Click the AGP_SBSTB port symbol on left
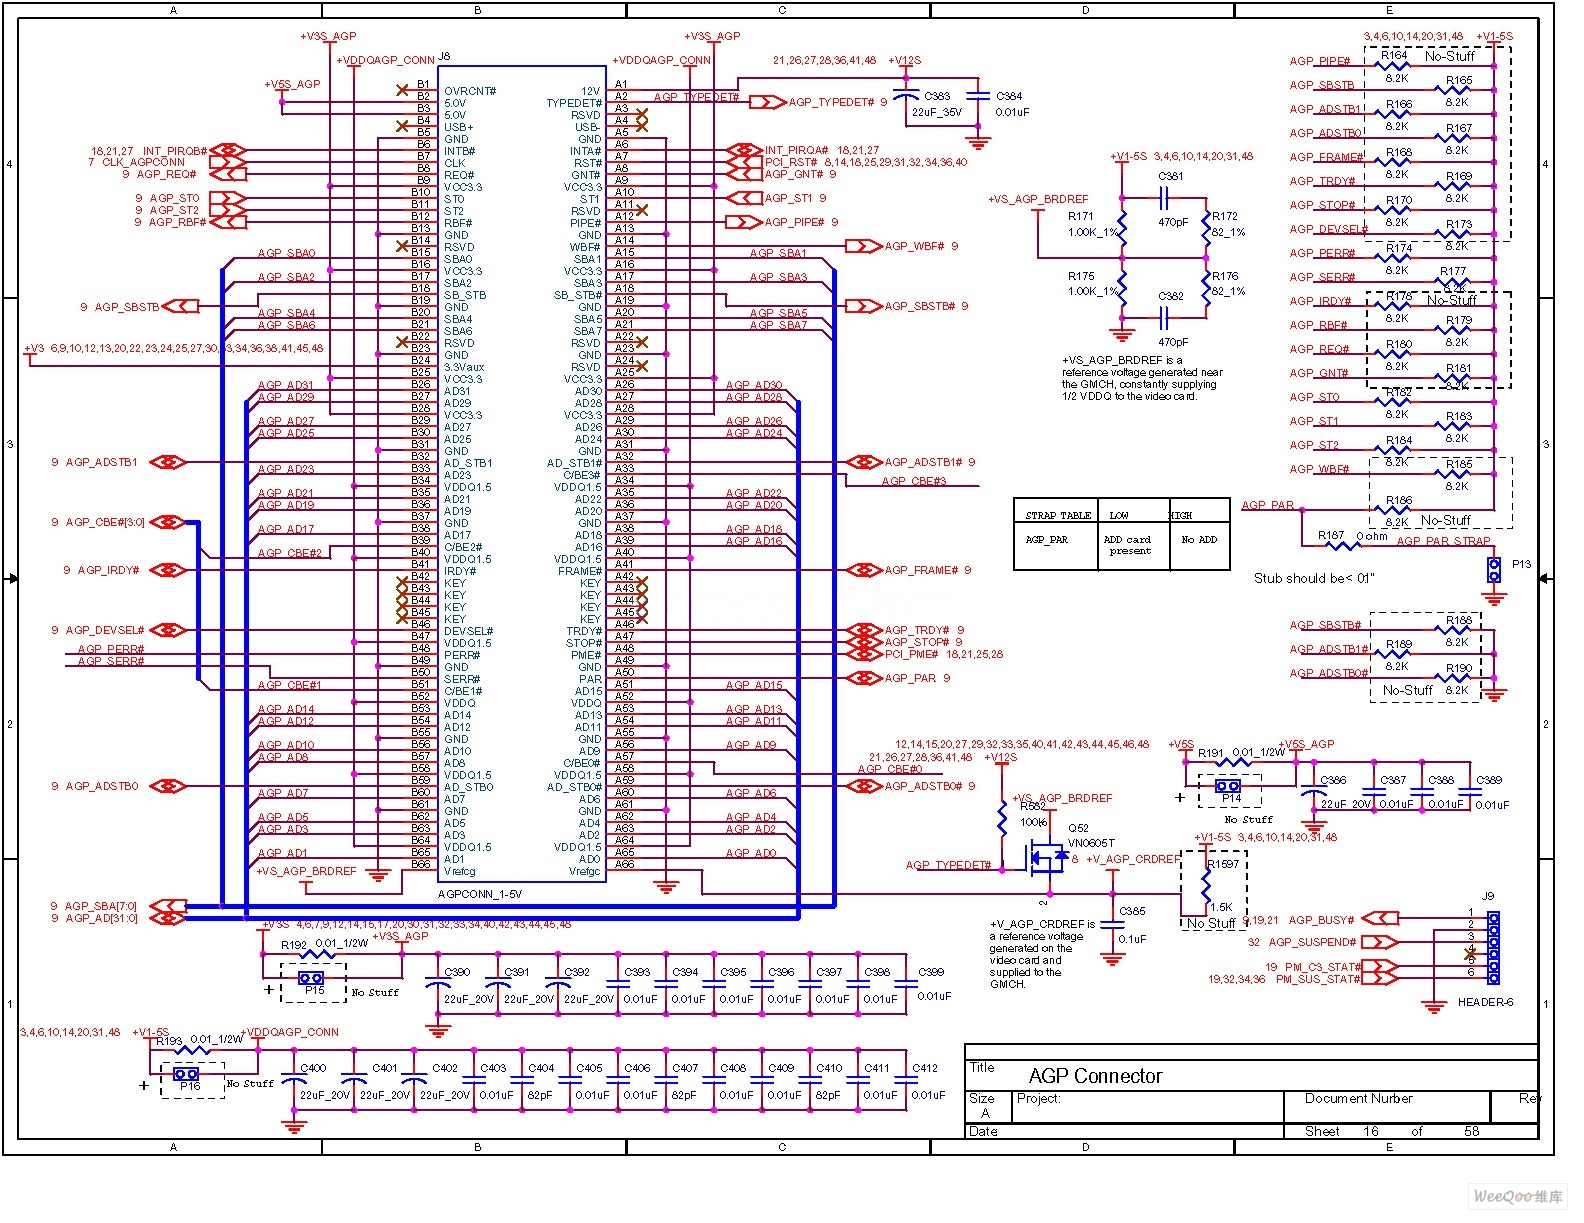This screenshot has height=1223, width=1584. click(180, 306)
